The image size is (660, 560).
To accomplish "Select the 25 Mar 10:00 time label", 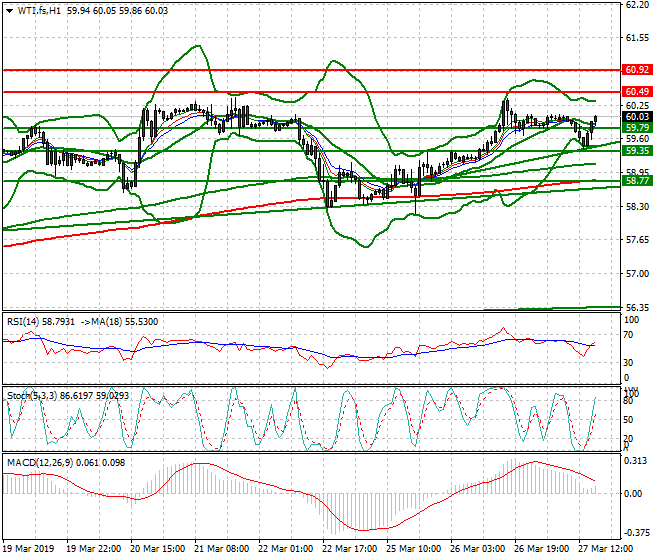I will (x=413, y=549).
